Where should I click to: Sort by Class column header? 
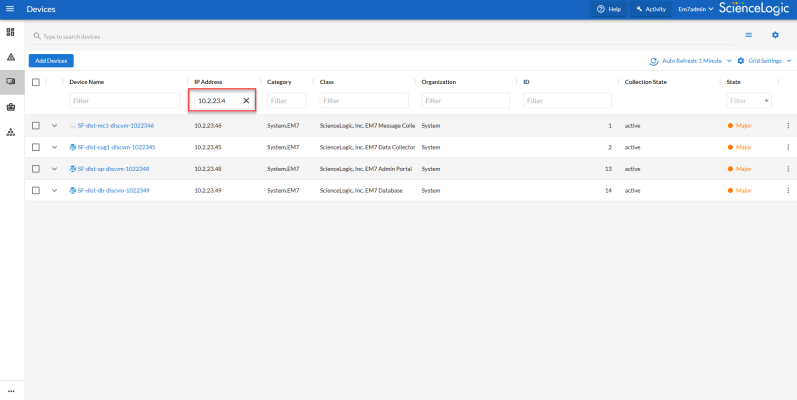pyautogui.click(x=326, y=82)
